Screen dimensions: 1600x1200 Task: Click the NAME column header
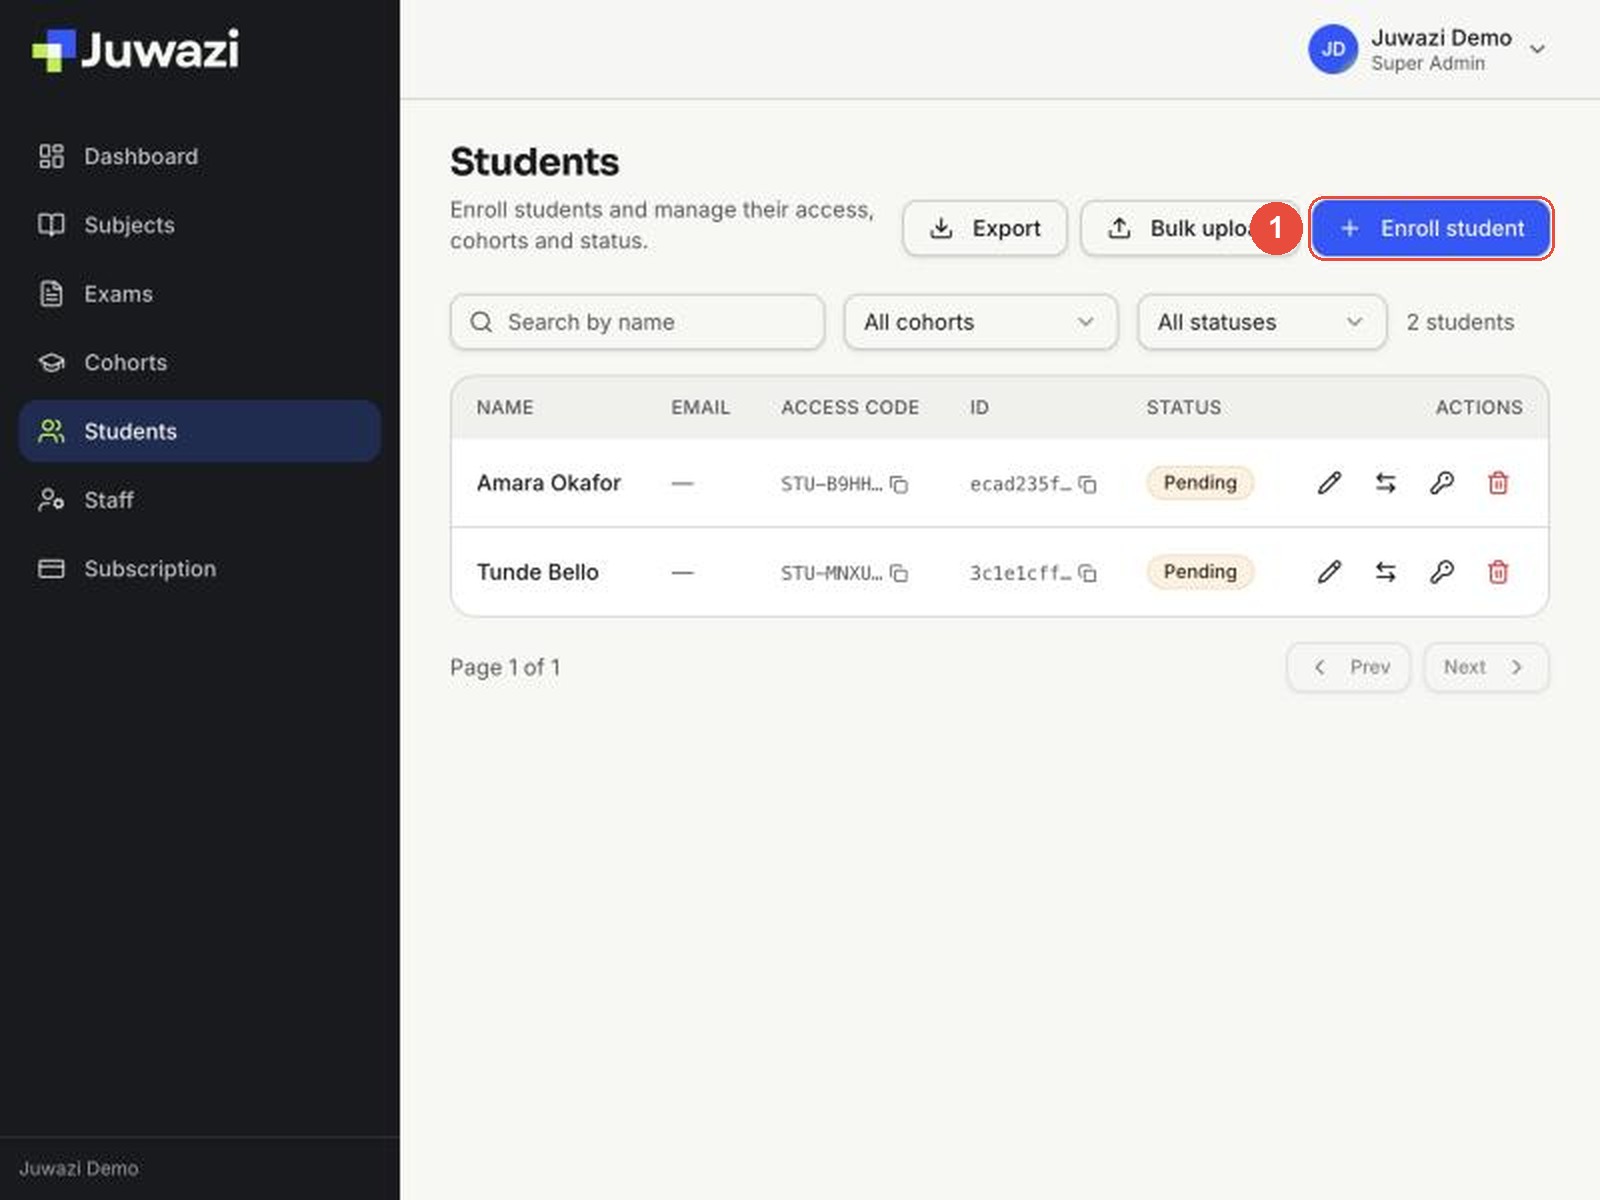coord(505,407)
